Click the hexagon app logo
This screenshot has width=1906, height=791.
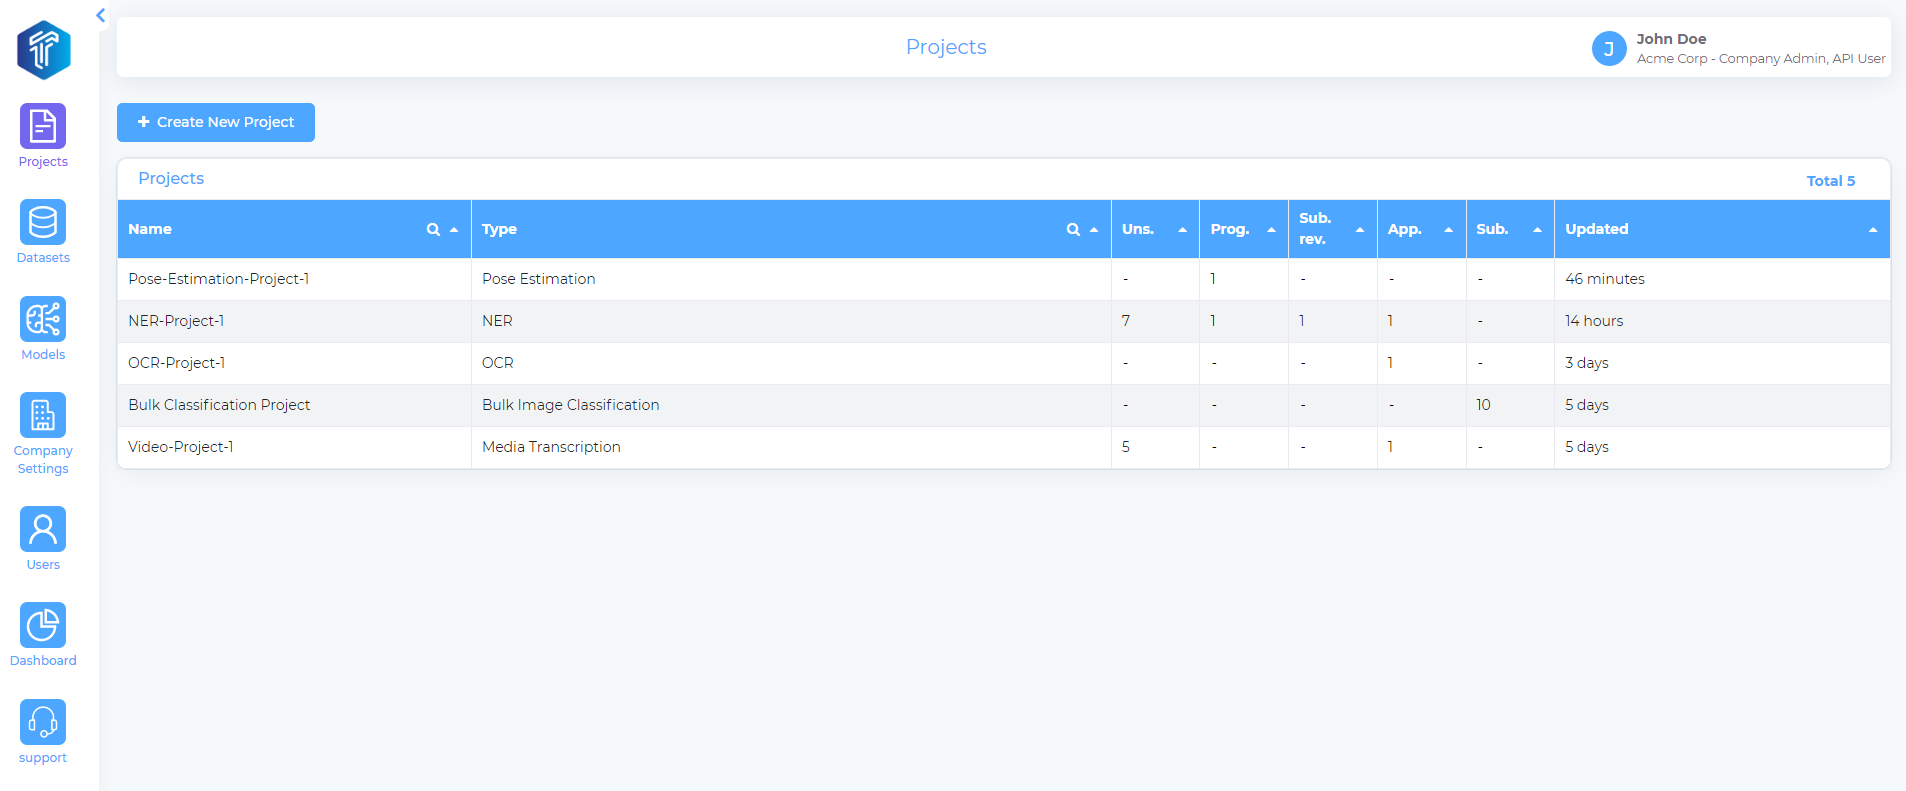point(44,50)
